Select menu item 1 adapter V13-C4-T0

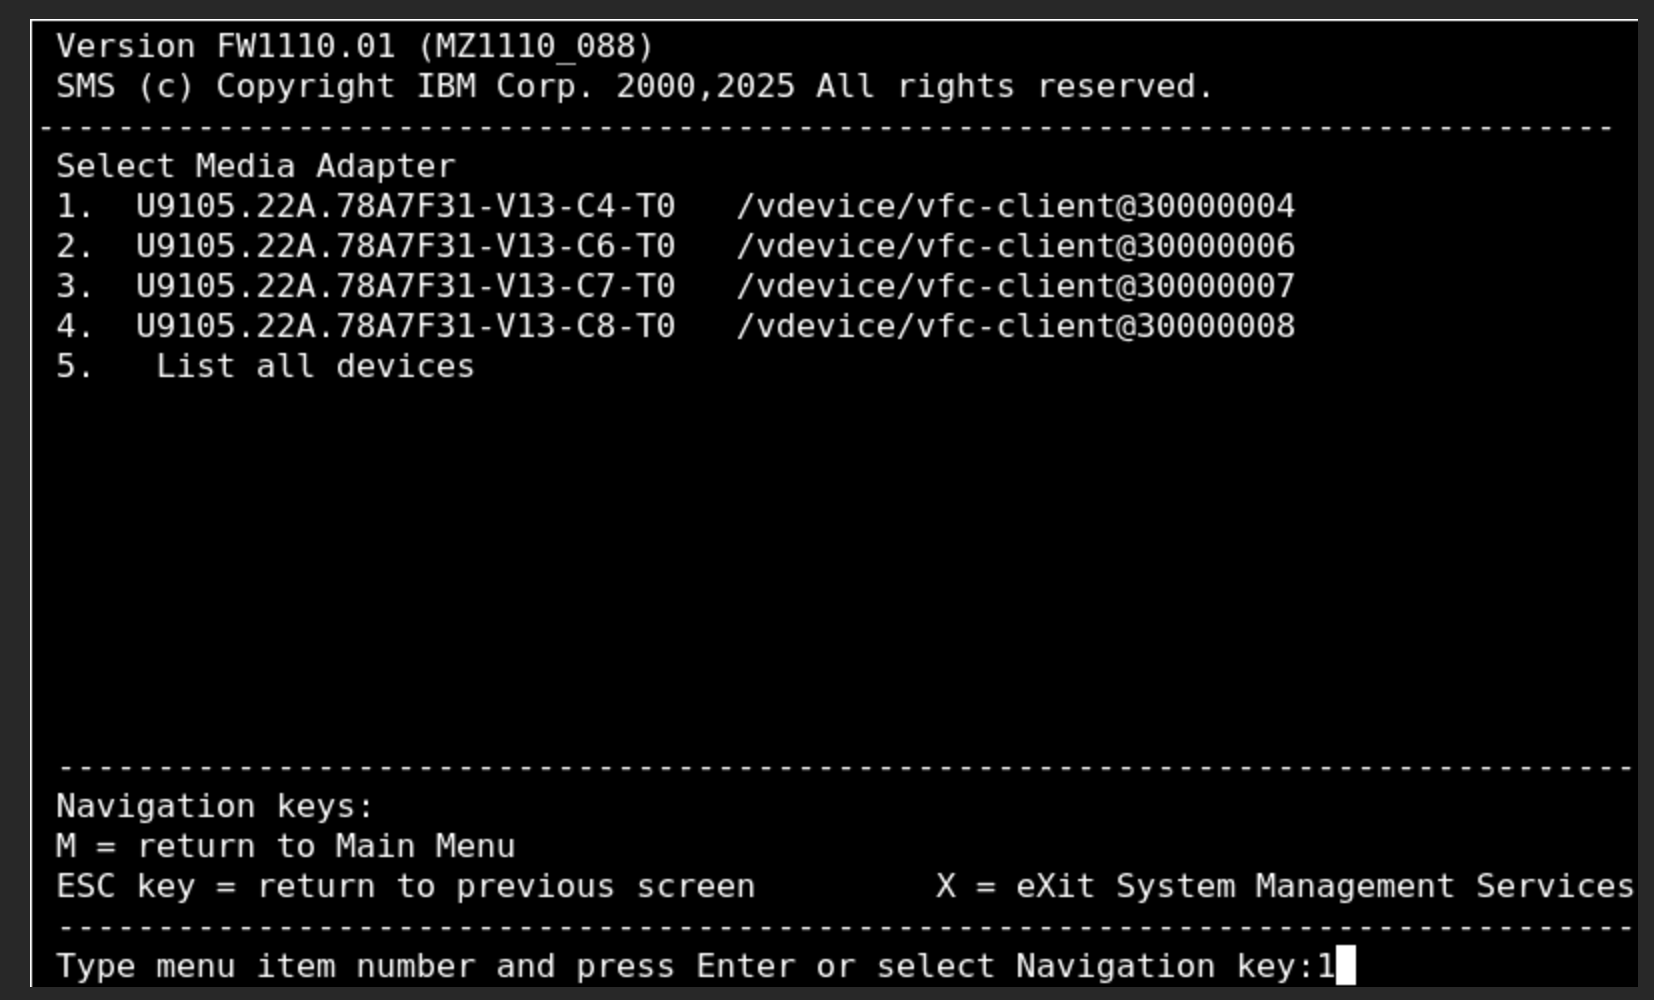pyautogui.click(x=675, y=206)
